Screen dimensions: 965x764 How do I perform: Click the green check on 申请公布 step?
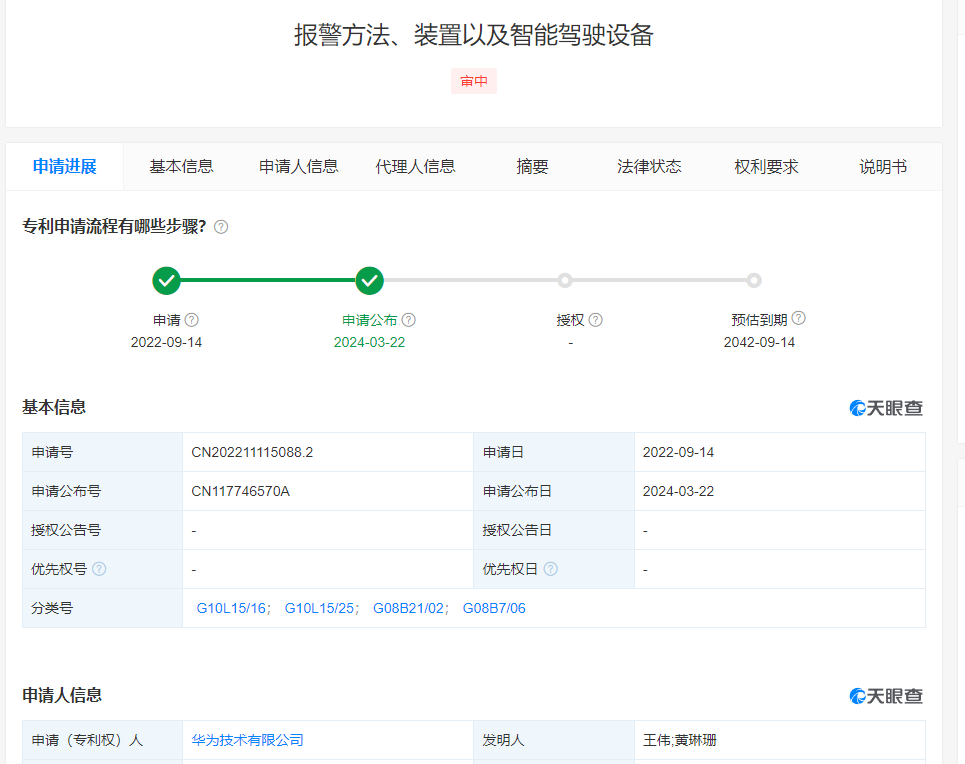tap(370, 281)
